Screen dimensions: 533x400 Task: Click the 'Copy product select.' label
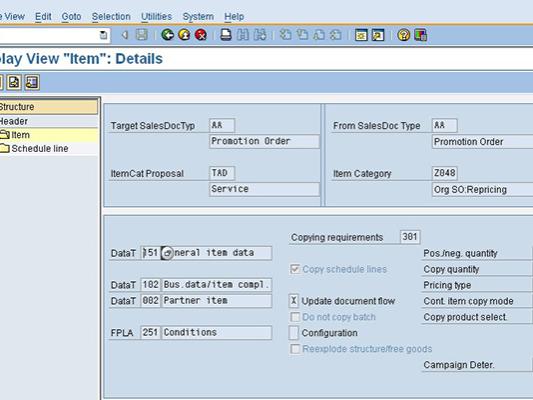click(465, 317)
